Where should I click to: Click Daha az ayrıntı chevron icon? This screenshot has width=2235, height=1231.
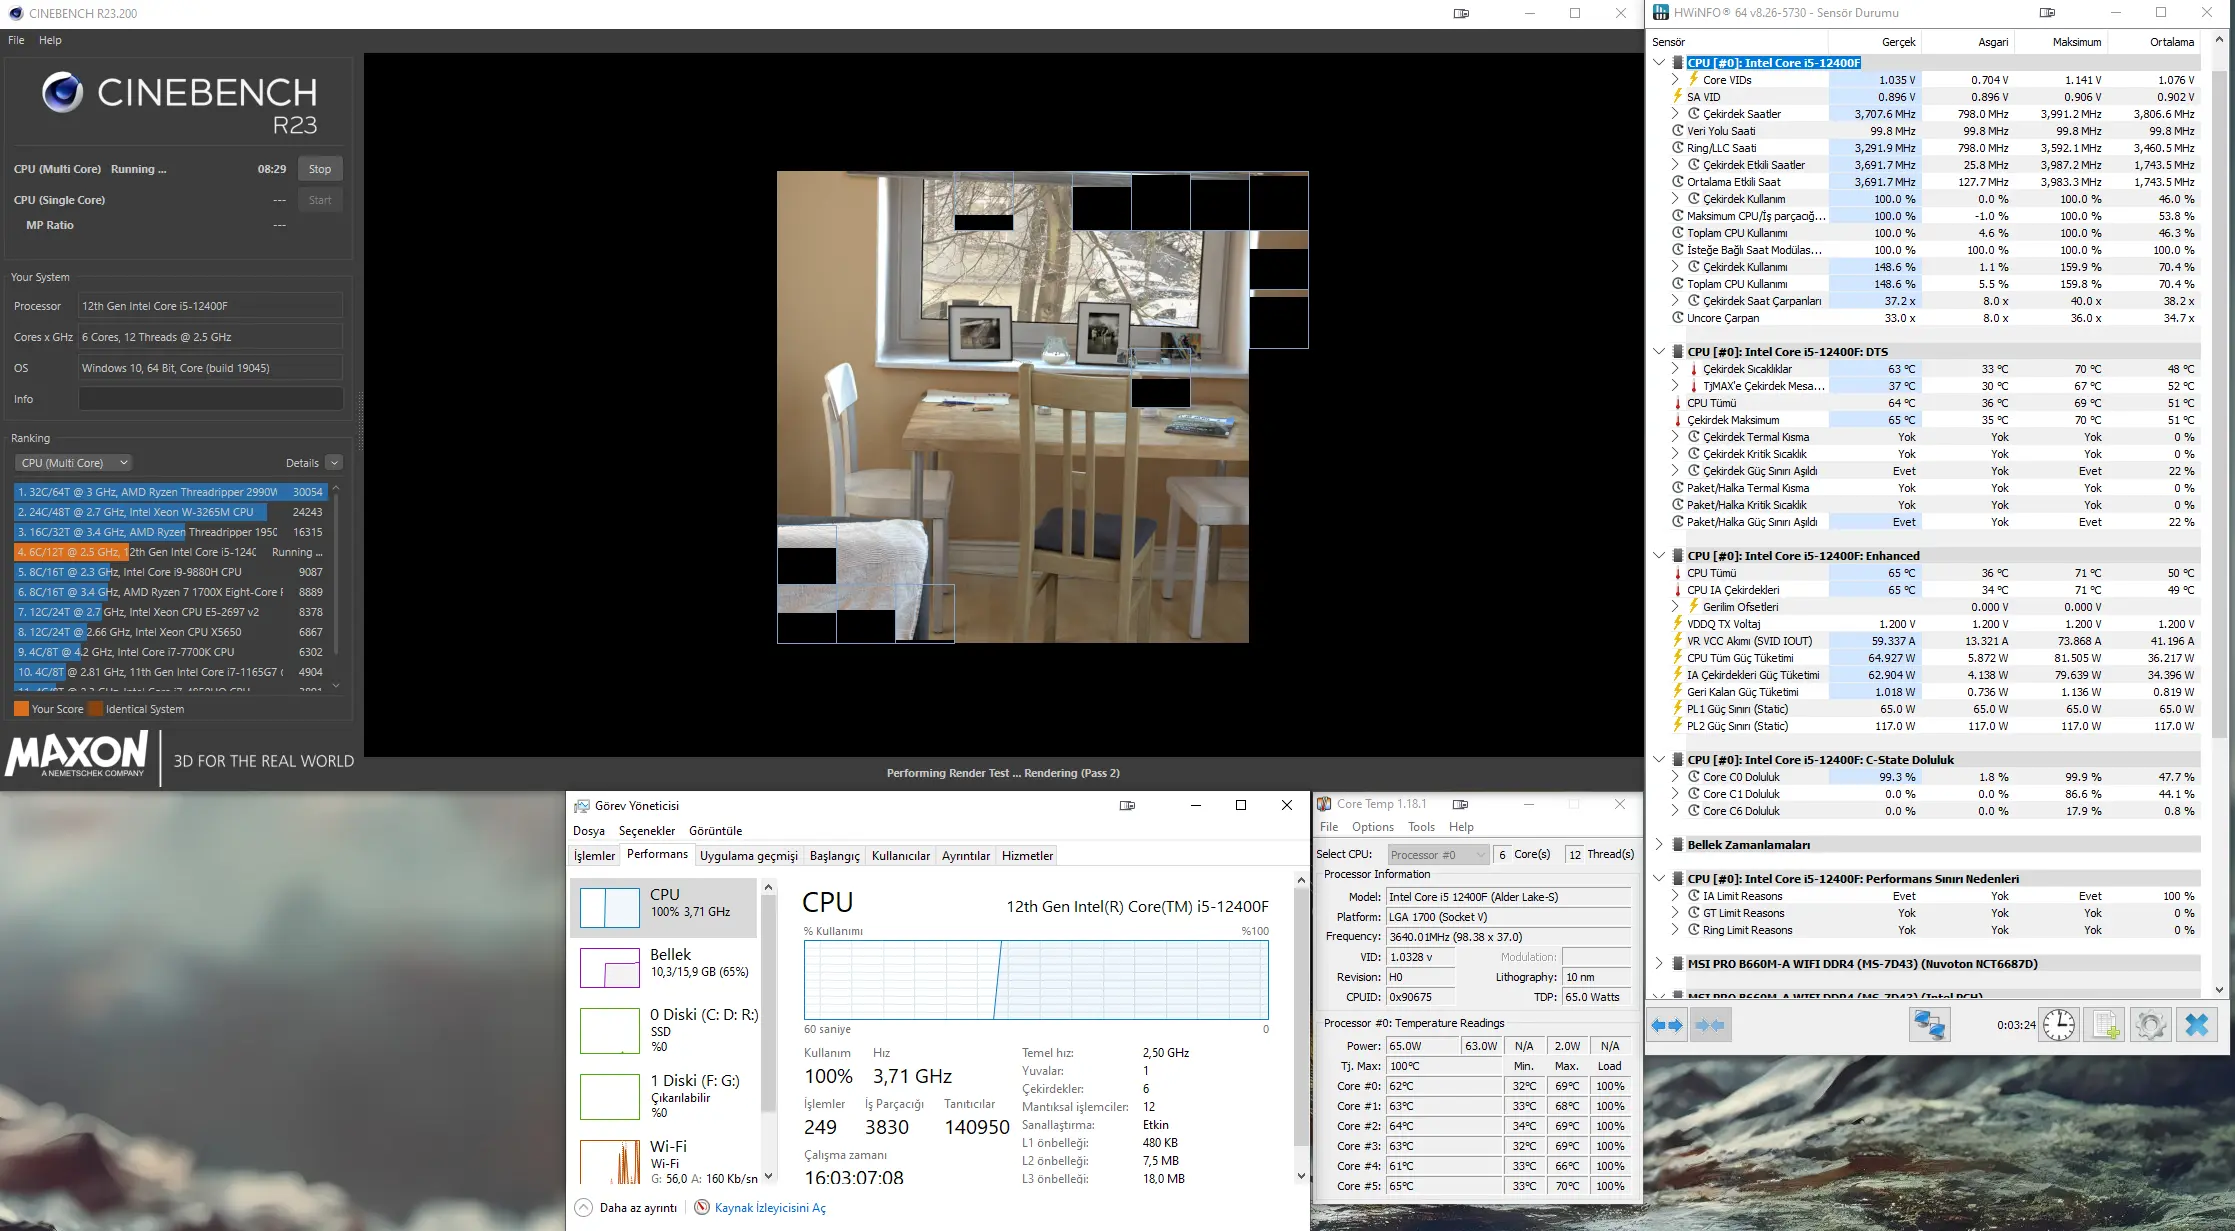(584, 1208)
